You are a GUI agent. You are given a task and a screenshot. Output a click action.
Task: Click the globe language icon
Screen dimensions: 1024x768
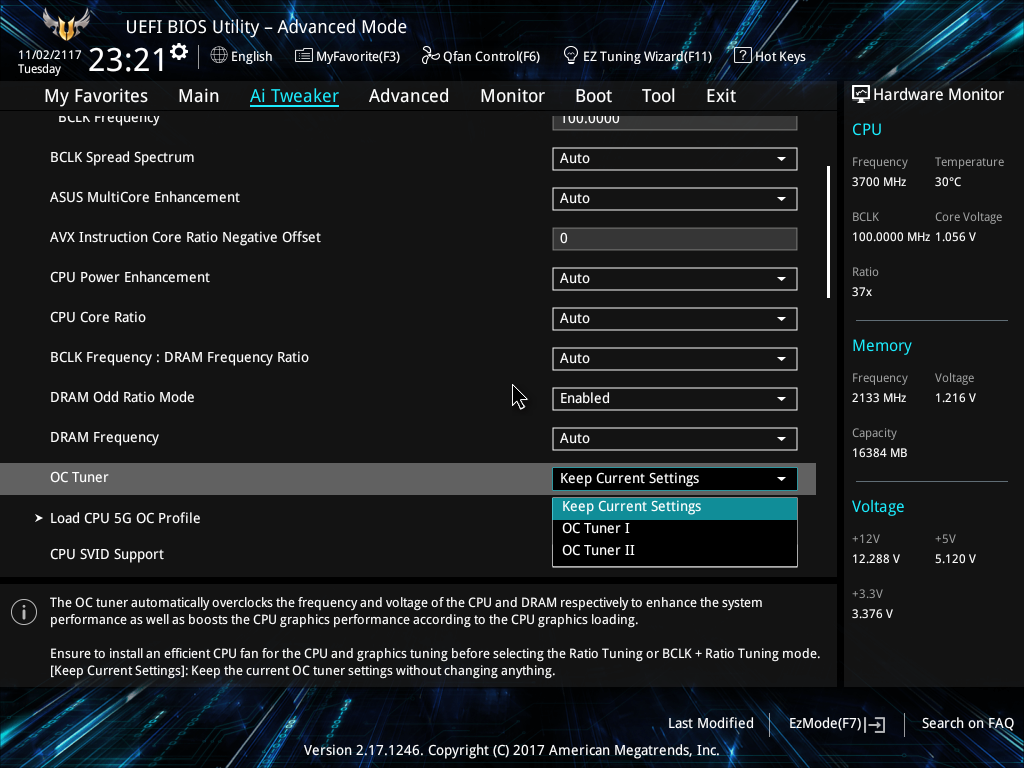[219, 56]
